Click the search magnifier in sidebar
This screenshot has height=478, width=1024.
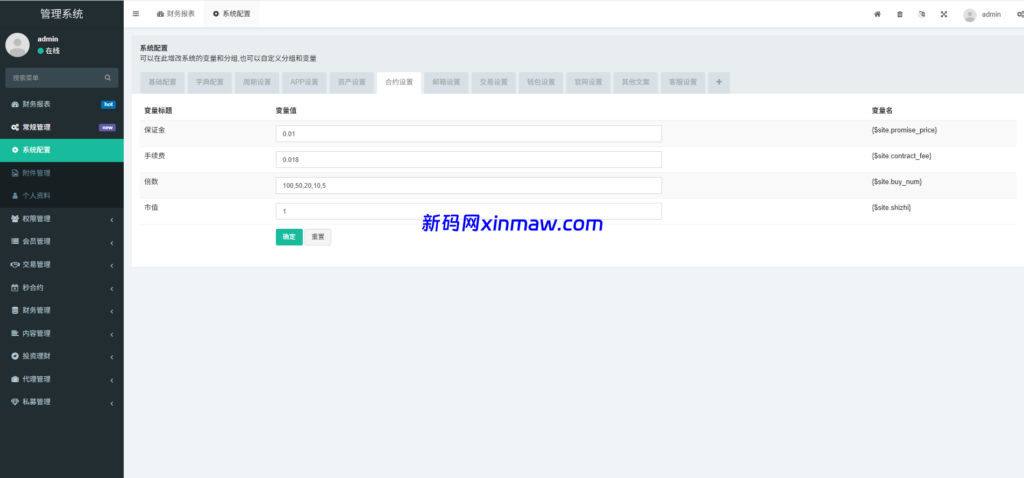point(108,78)
